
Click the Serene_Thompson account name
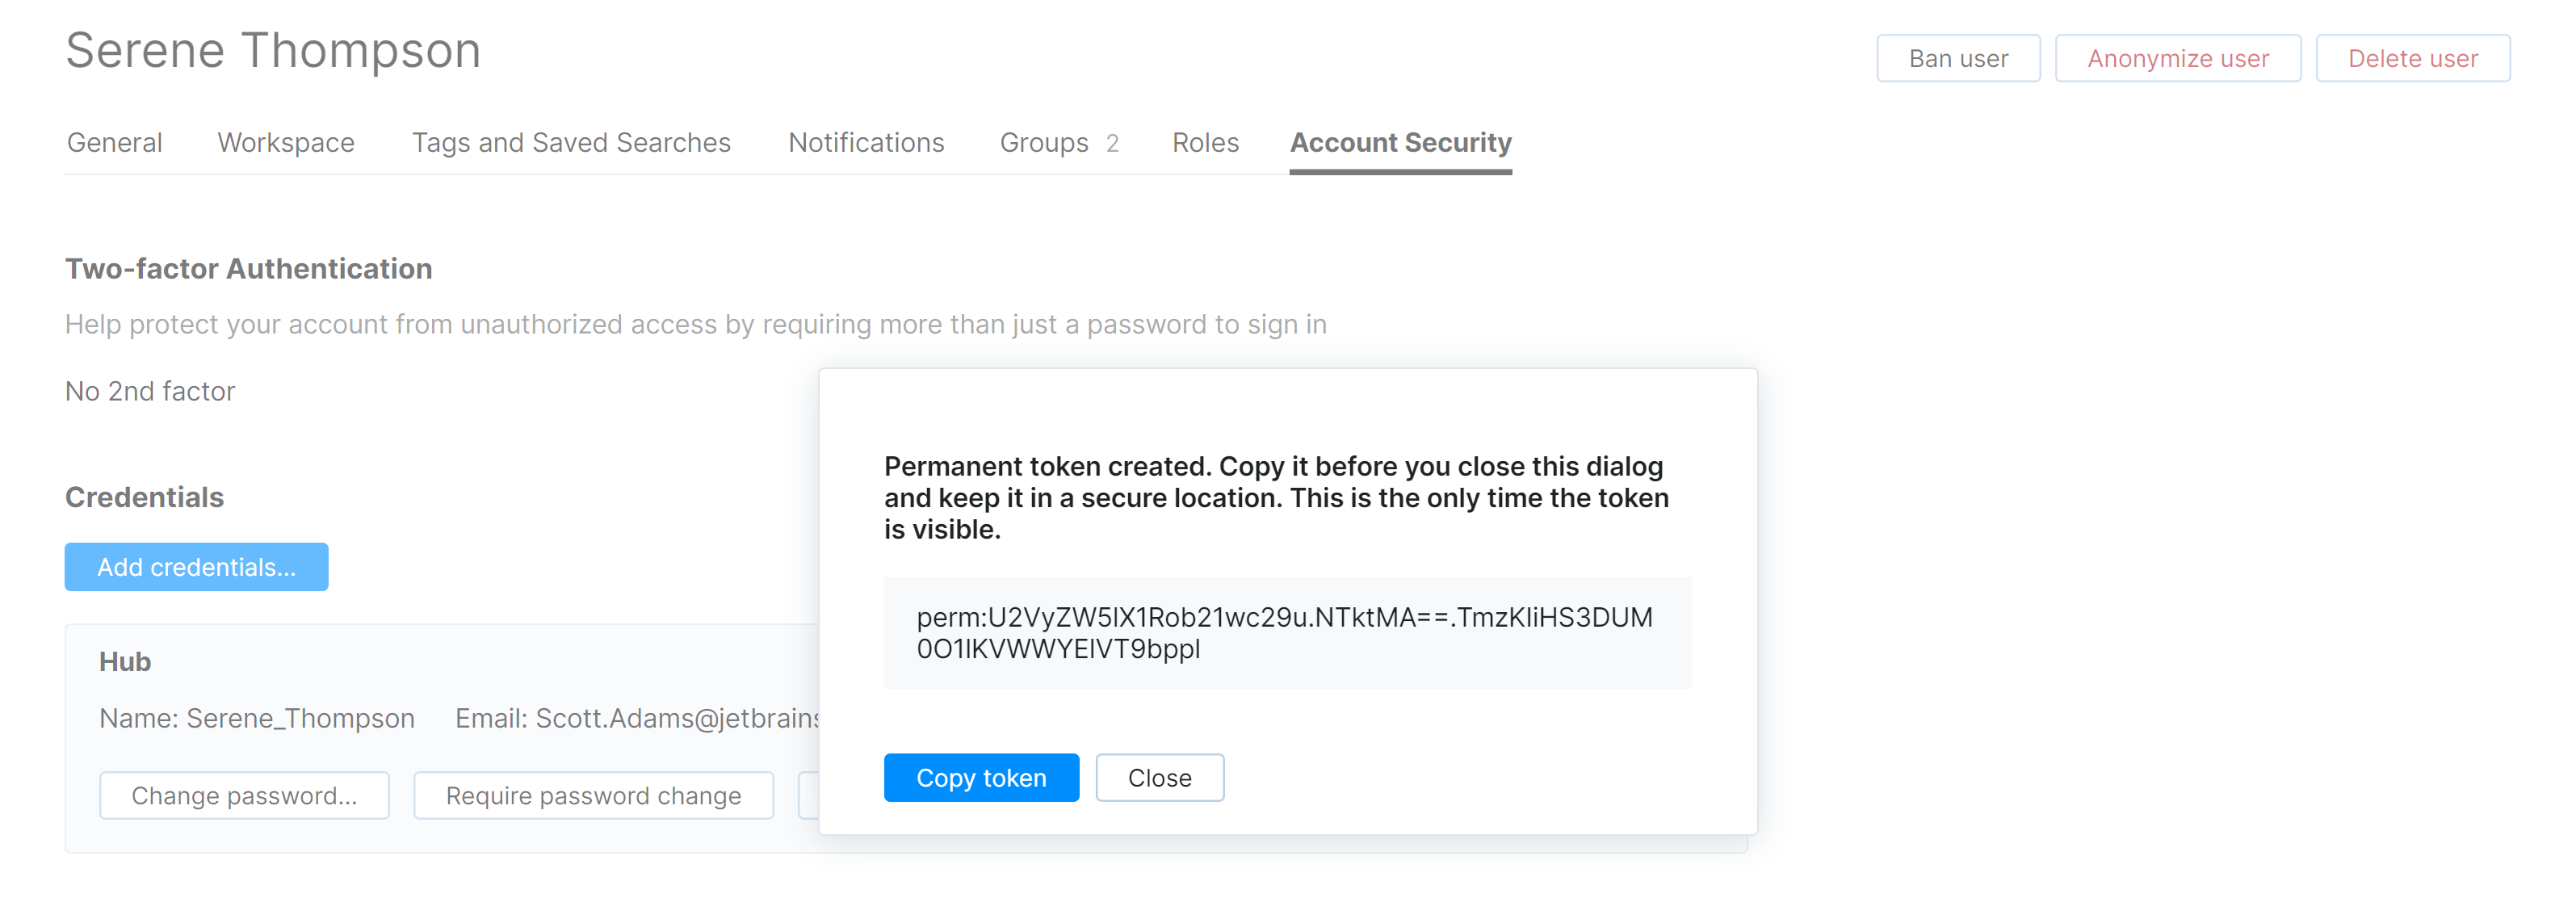click(301, 718)
